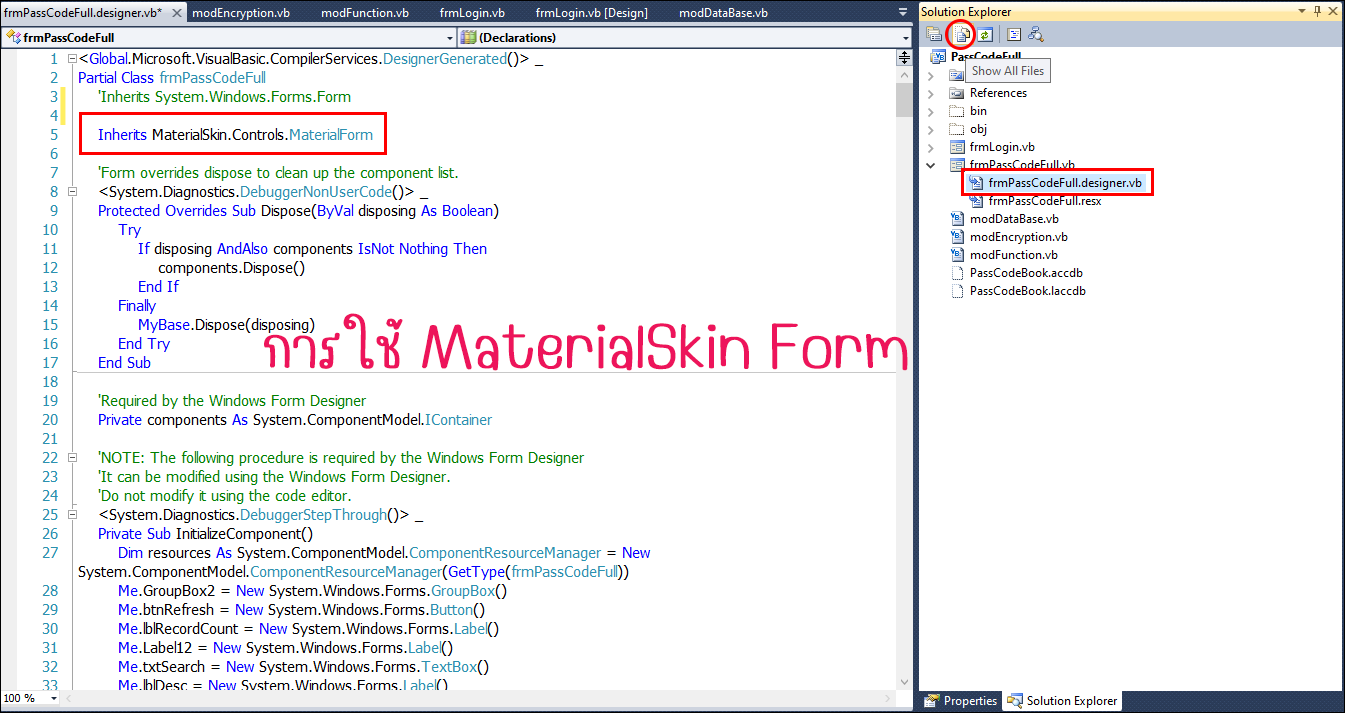Viewport: 1345px width, 713px height.
Task: Click the Solution Explorer Properties icon
Action: (x=934, y=34)
